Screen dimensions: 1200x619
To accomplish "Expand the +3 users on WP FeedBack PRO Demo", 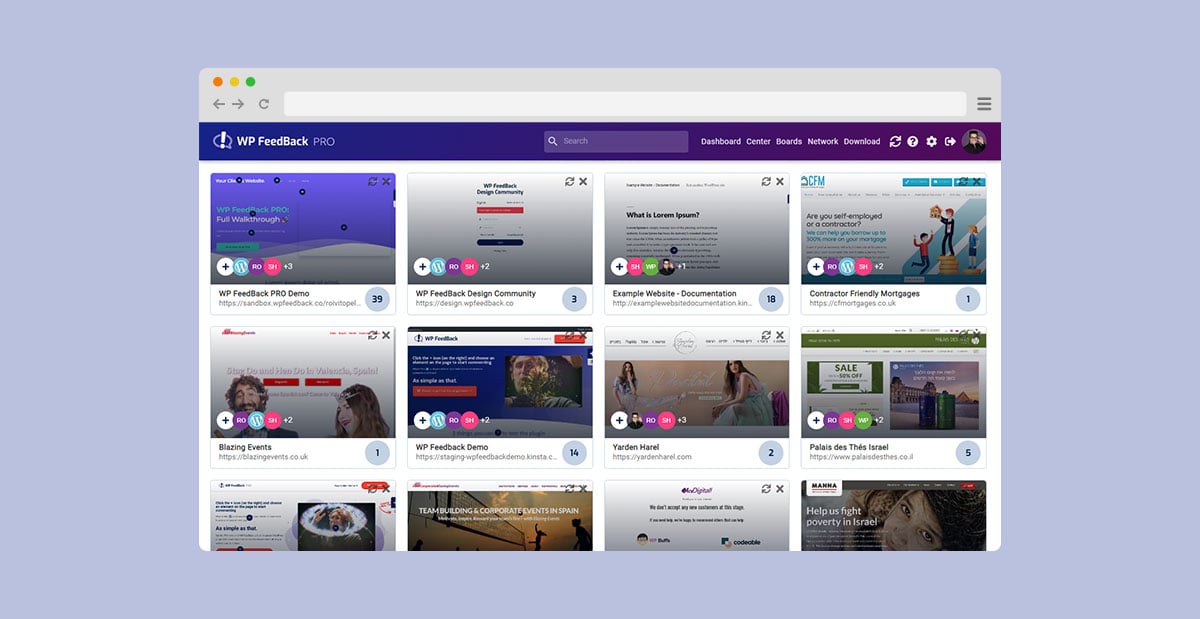I will pos(288,267).
